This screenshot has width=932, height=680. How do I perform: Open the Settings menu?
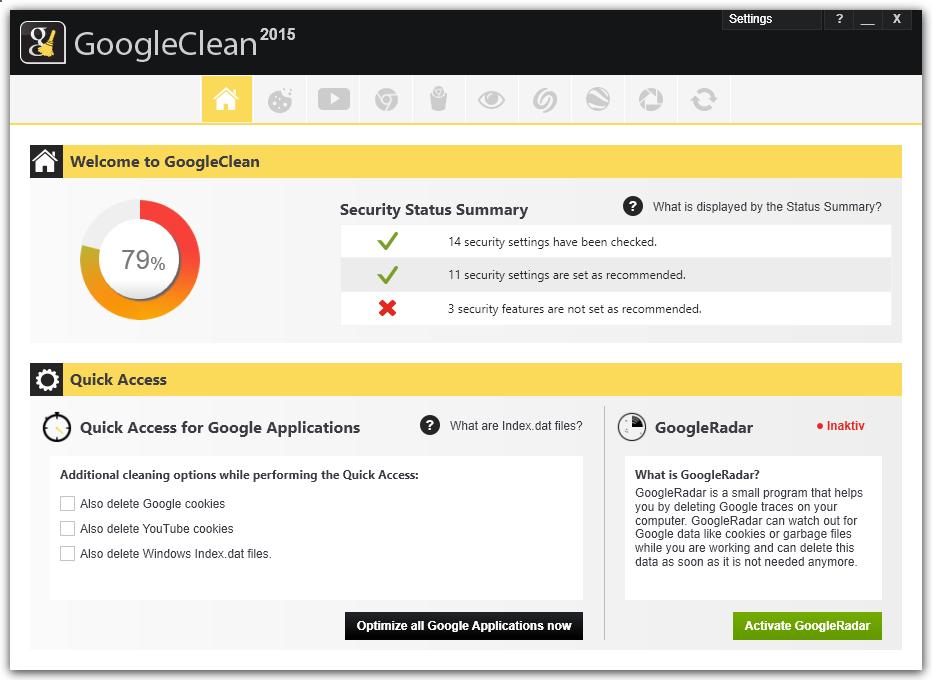click(x=771, y=19)
